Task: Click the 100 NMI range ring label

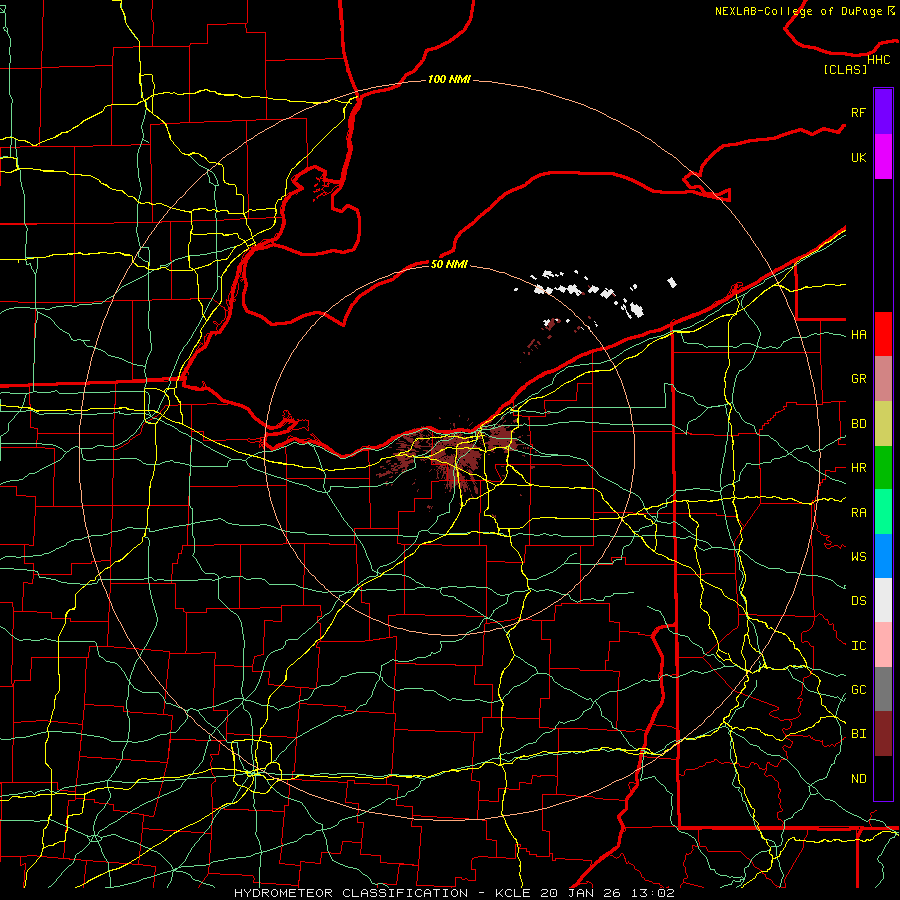Action: point(449,79)
